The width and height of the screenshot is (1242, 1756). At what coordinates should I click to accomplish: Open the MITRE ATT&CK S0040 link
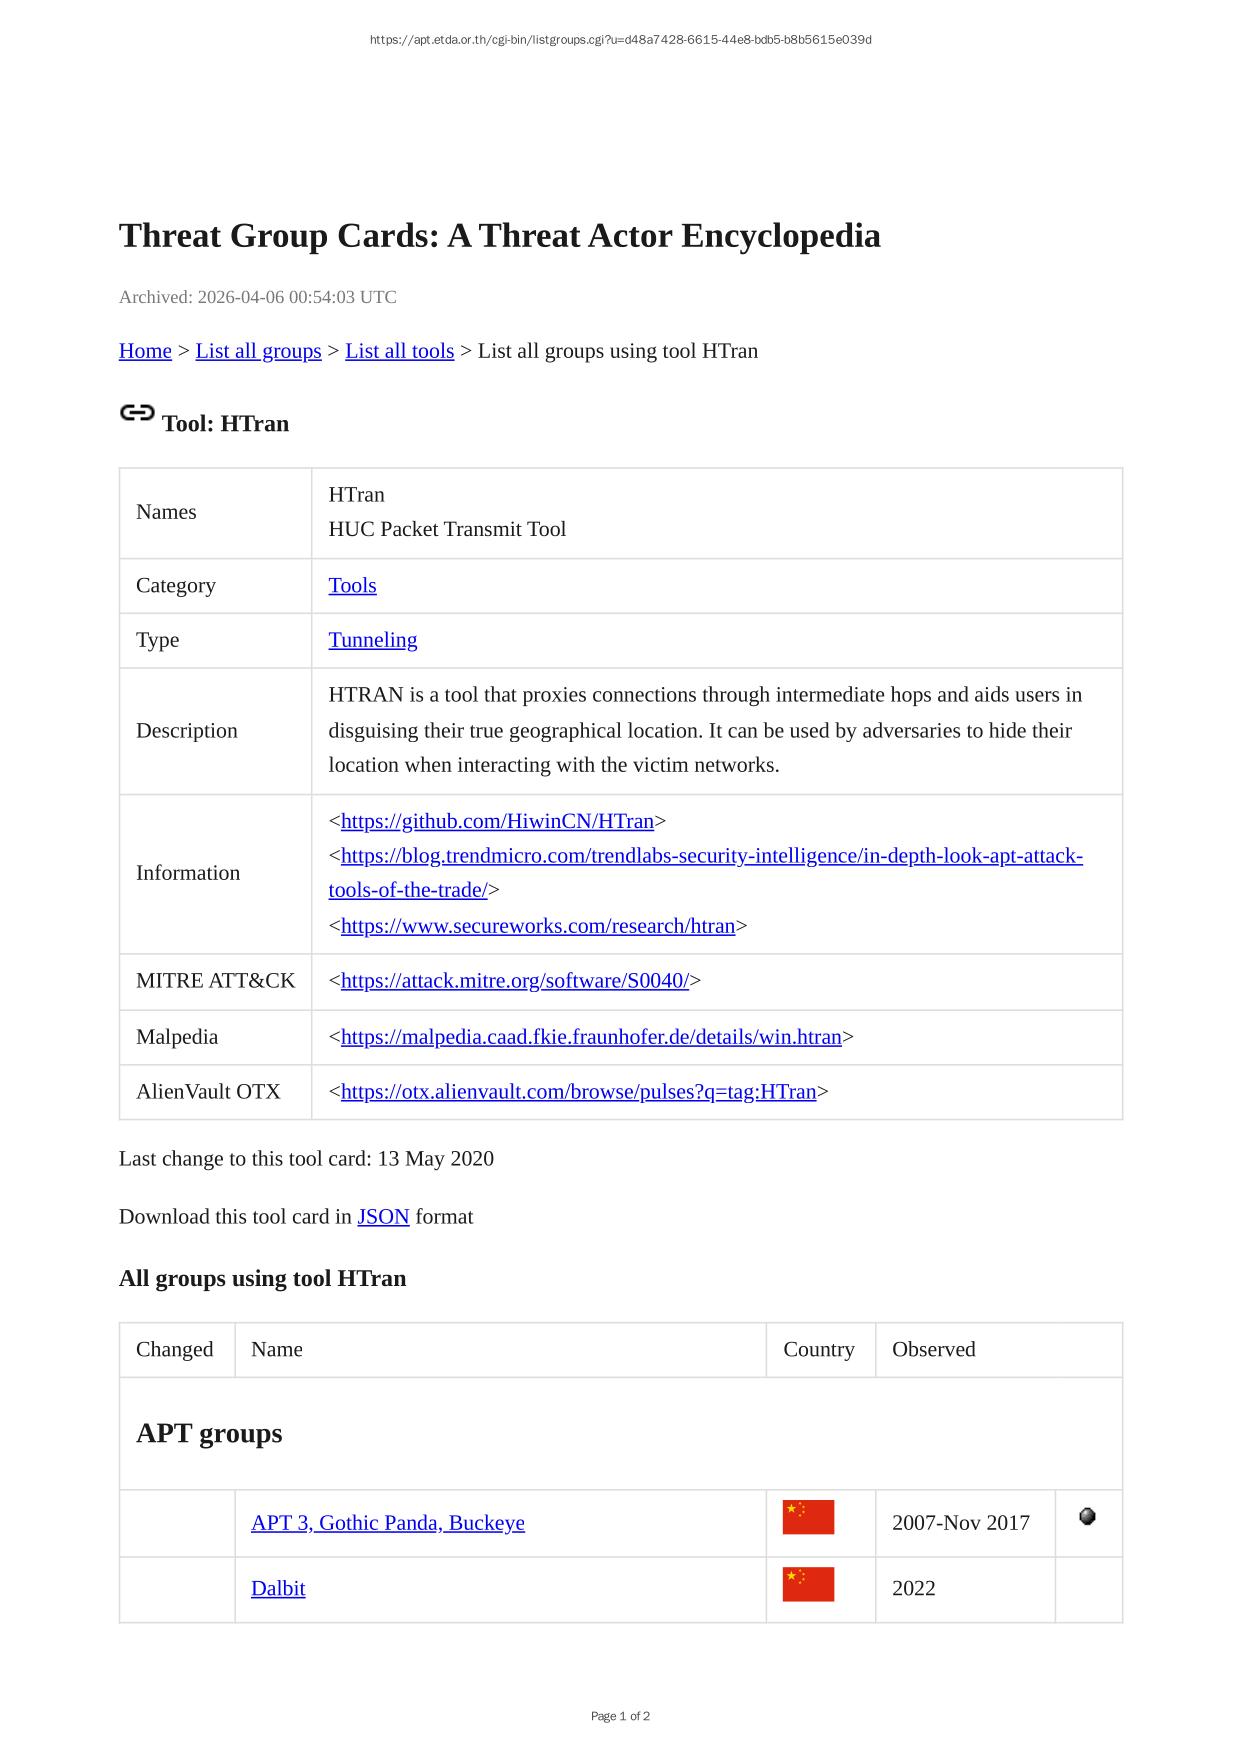pyautogui.click(x=514, y=981)
